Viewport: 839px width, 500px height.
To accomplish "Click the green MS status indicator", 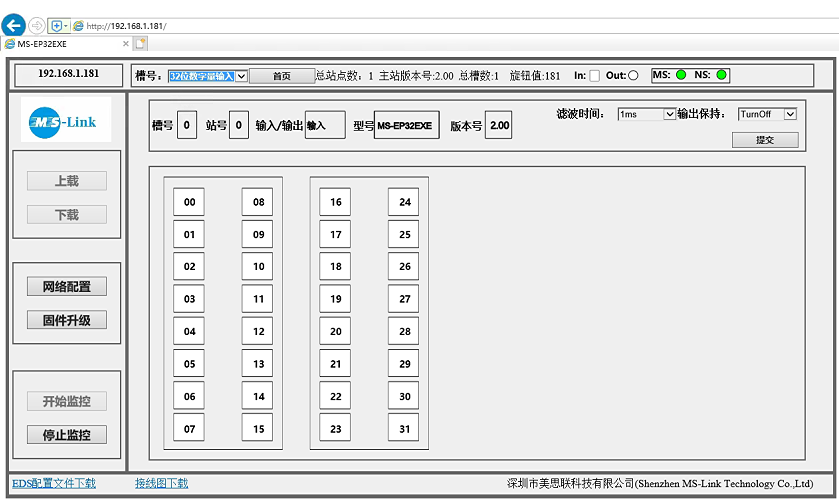I will click(681, 75).
